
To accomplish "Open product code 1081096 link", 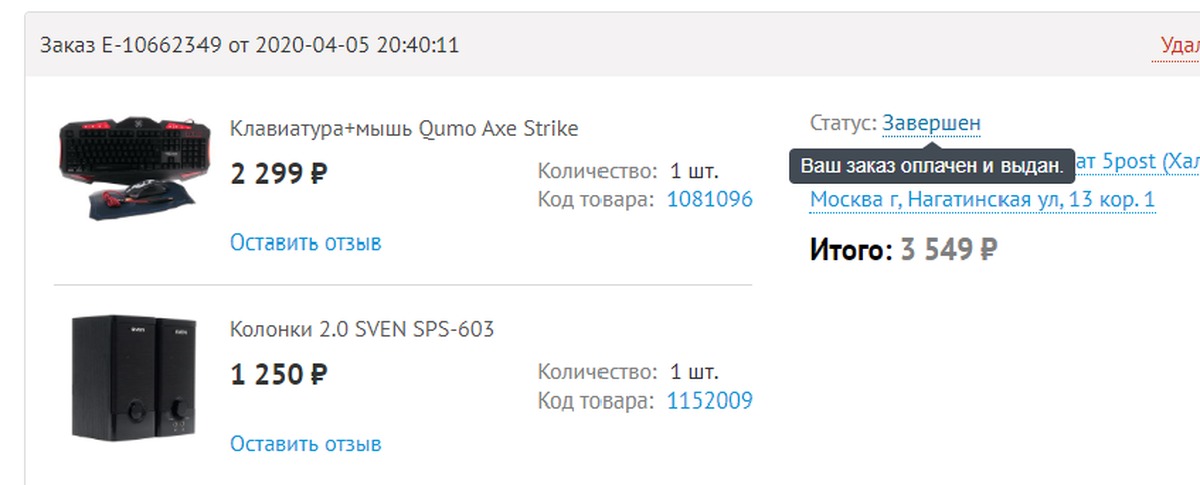I will point(709,200).
